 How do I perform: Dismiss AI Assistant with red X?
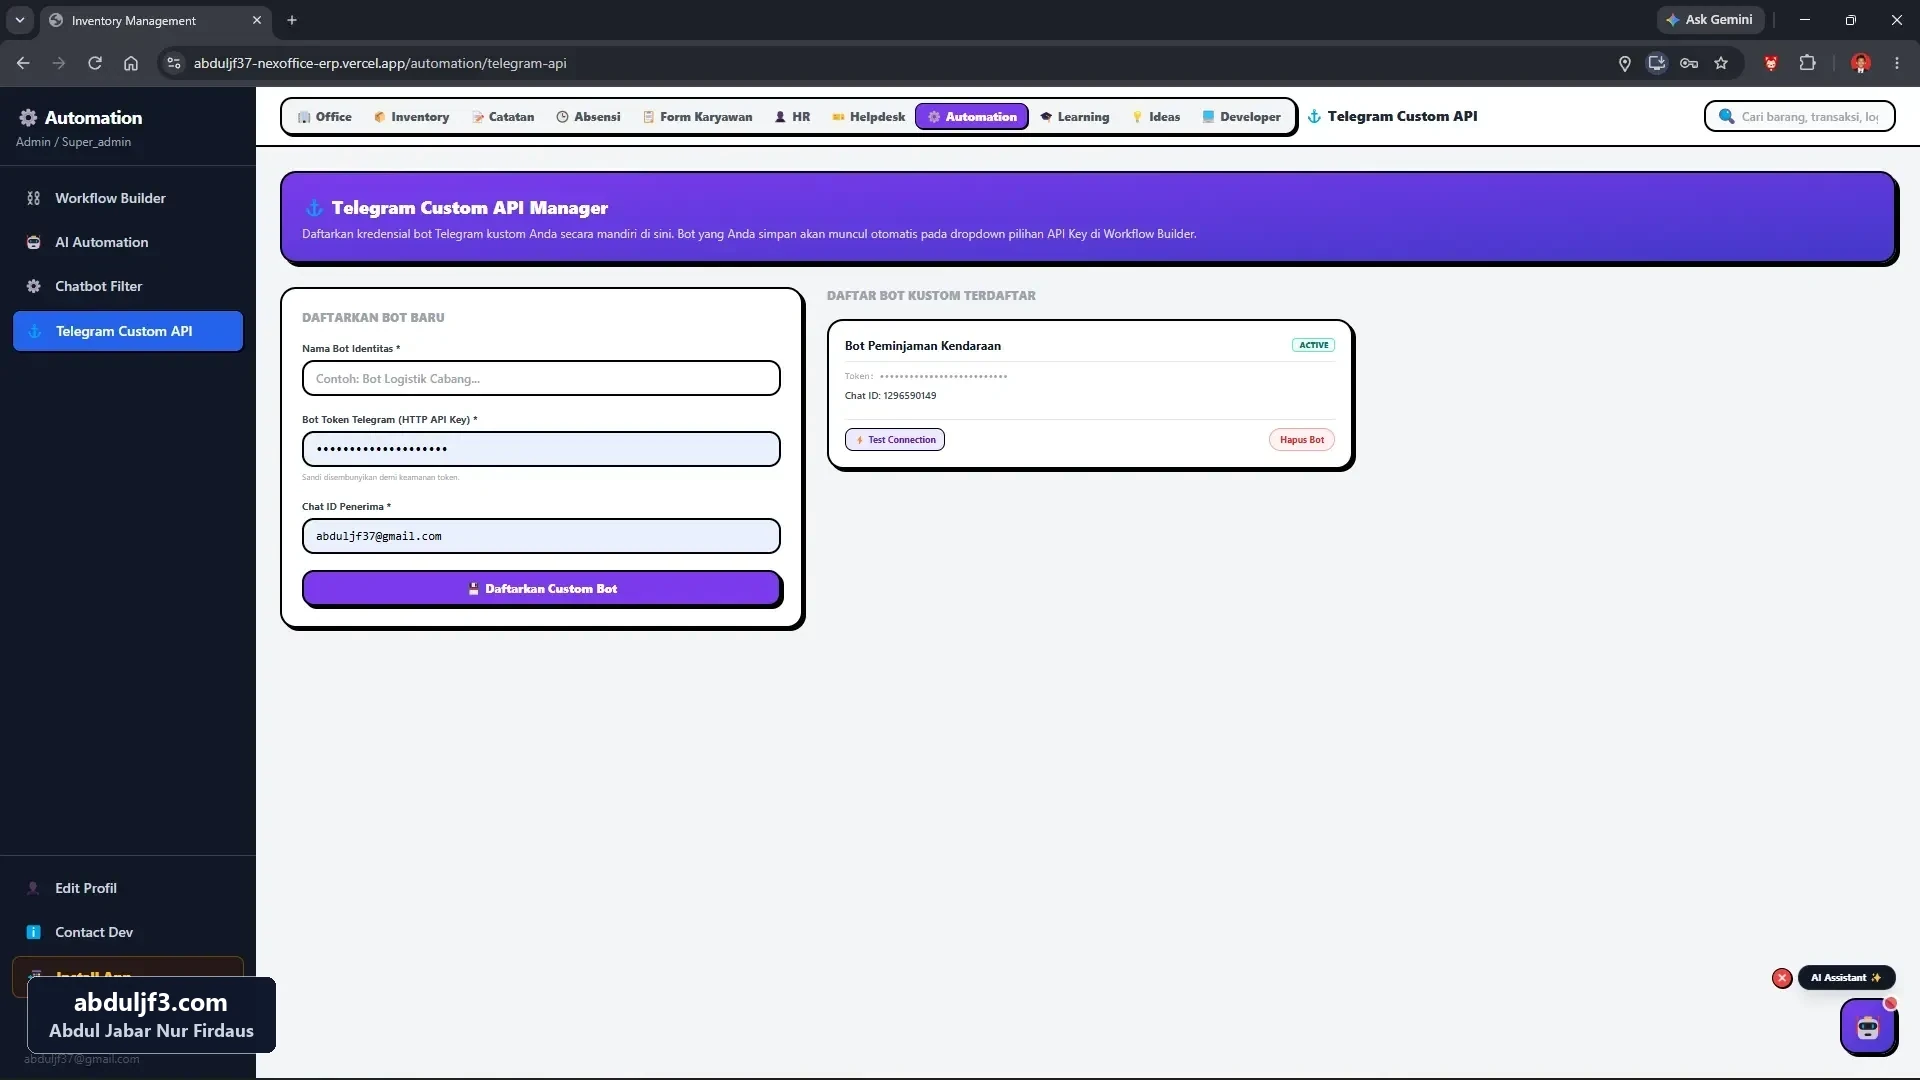(1782, 978)
